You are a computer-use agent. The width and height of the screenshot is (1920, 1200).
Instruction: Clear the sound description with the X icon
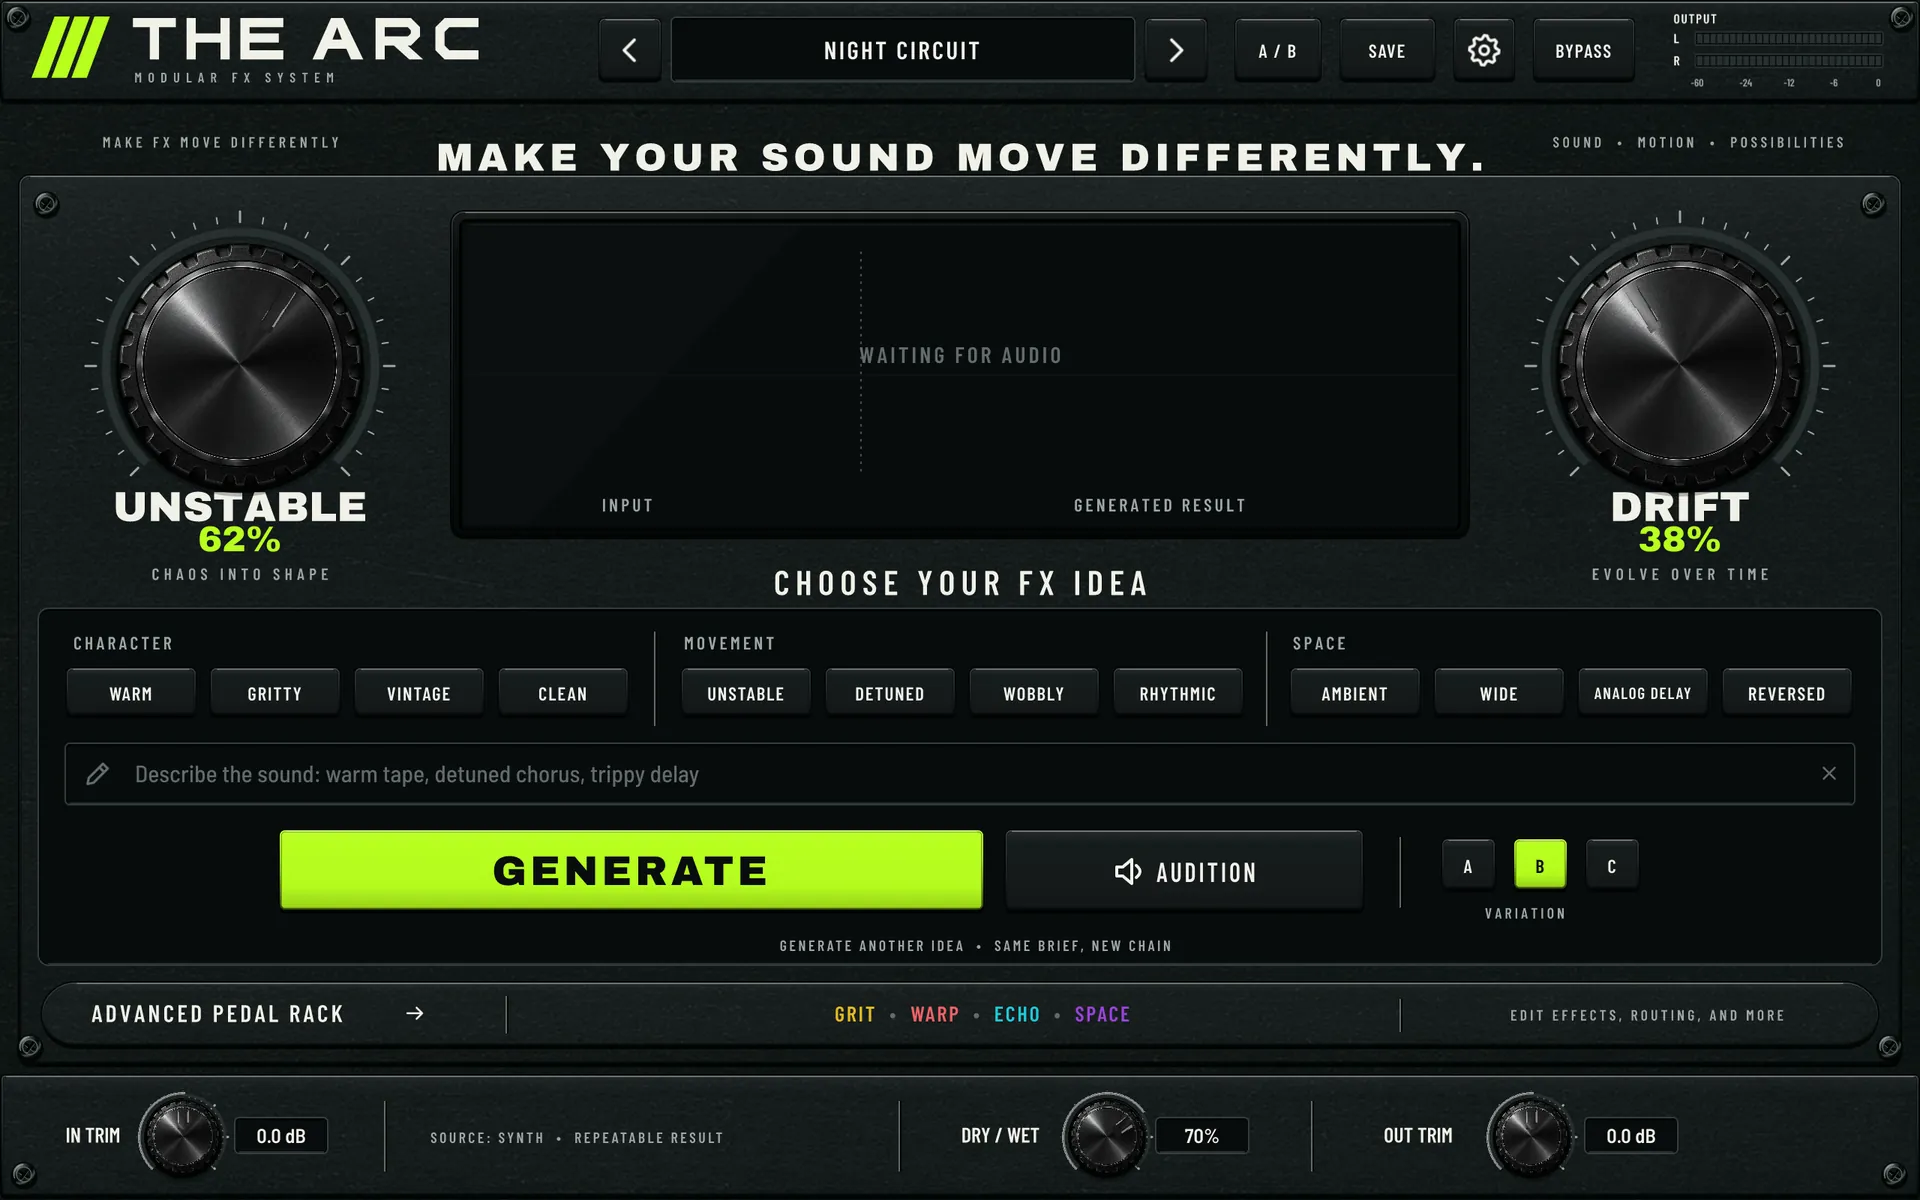tap(1828, 773)
